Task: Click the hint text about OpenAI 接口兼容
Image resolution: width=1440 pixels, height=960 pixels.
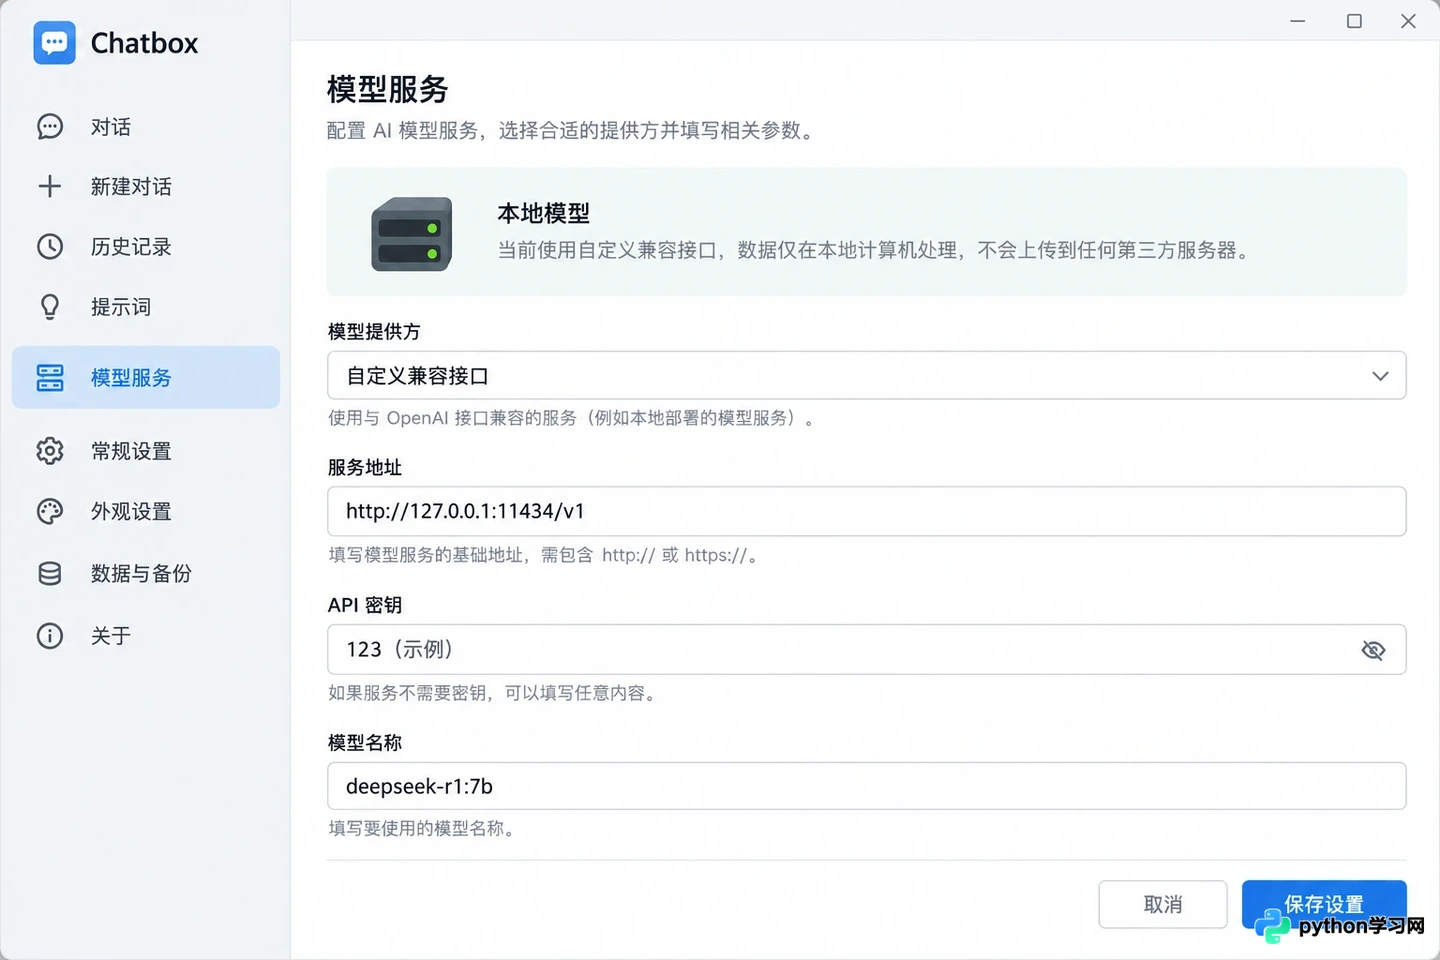Action: (x=571, y=418)
